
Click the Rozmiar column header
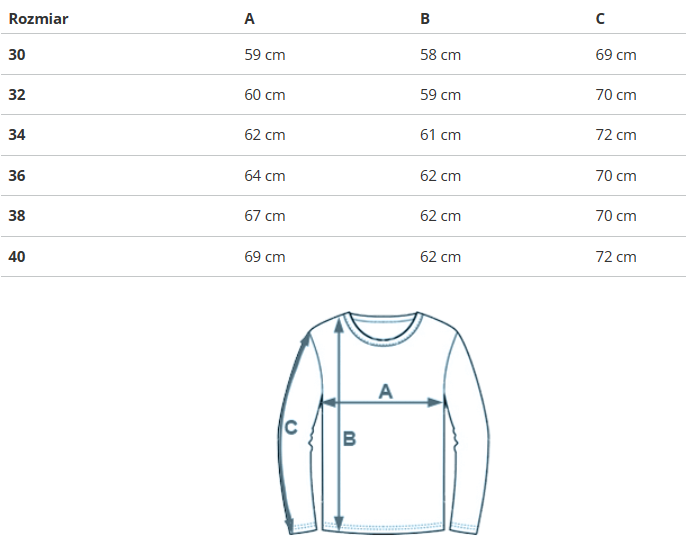(39, 18)
